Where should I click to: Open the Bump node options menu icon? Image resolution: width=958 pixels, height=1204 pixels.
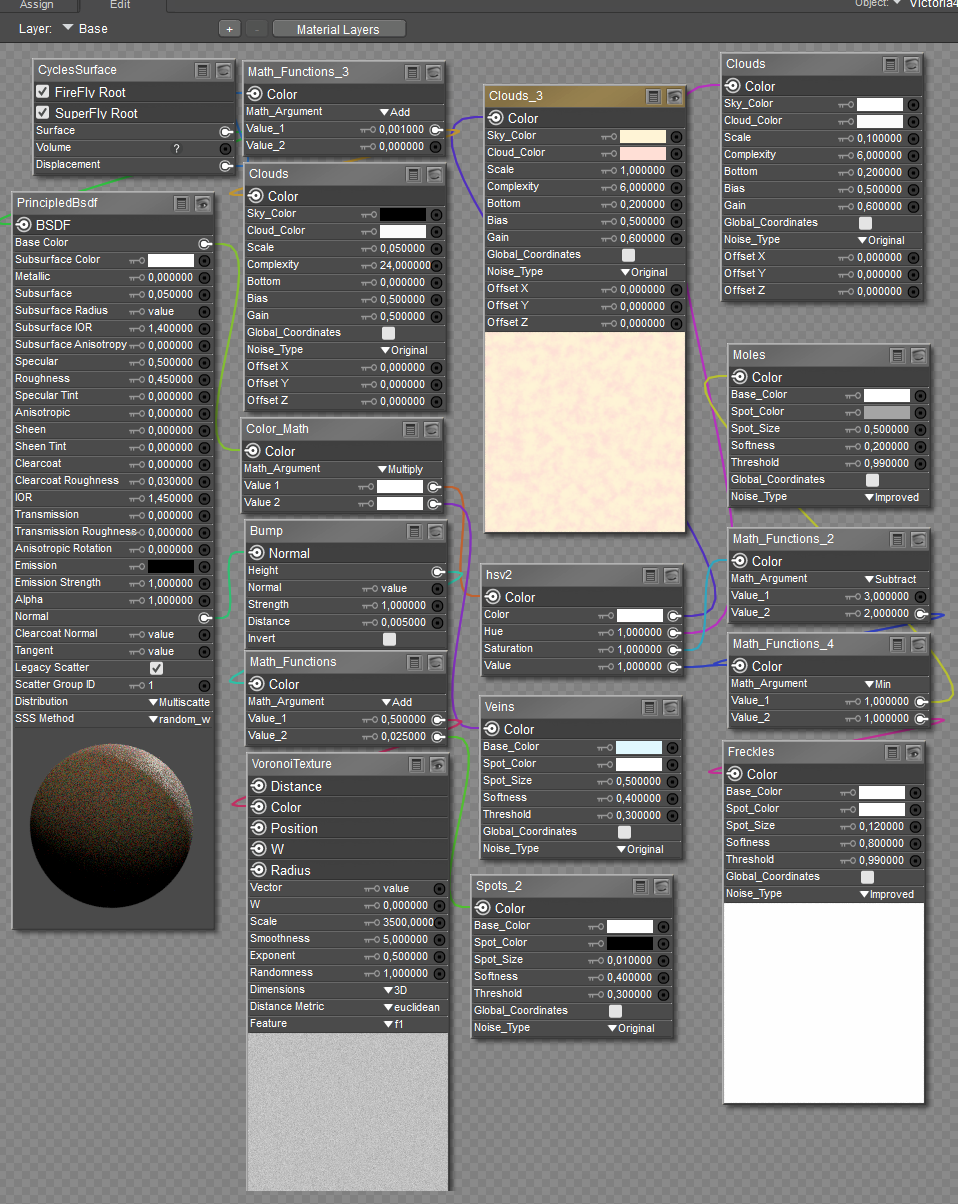(x=413, y=531)
